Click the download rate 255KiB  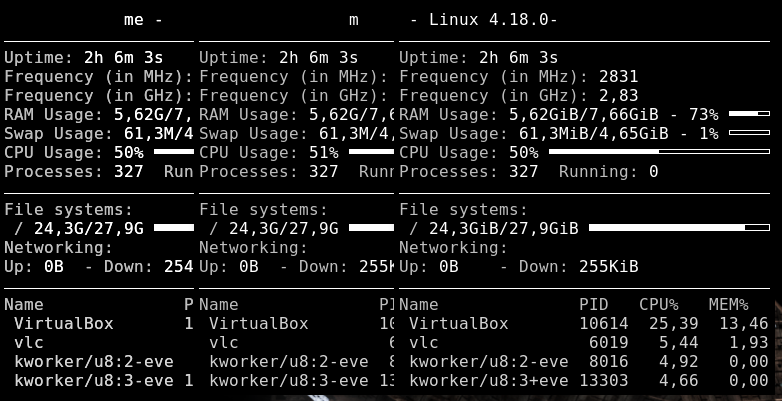click(x=608, y=266)
